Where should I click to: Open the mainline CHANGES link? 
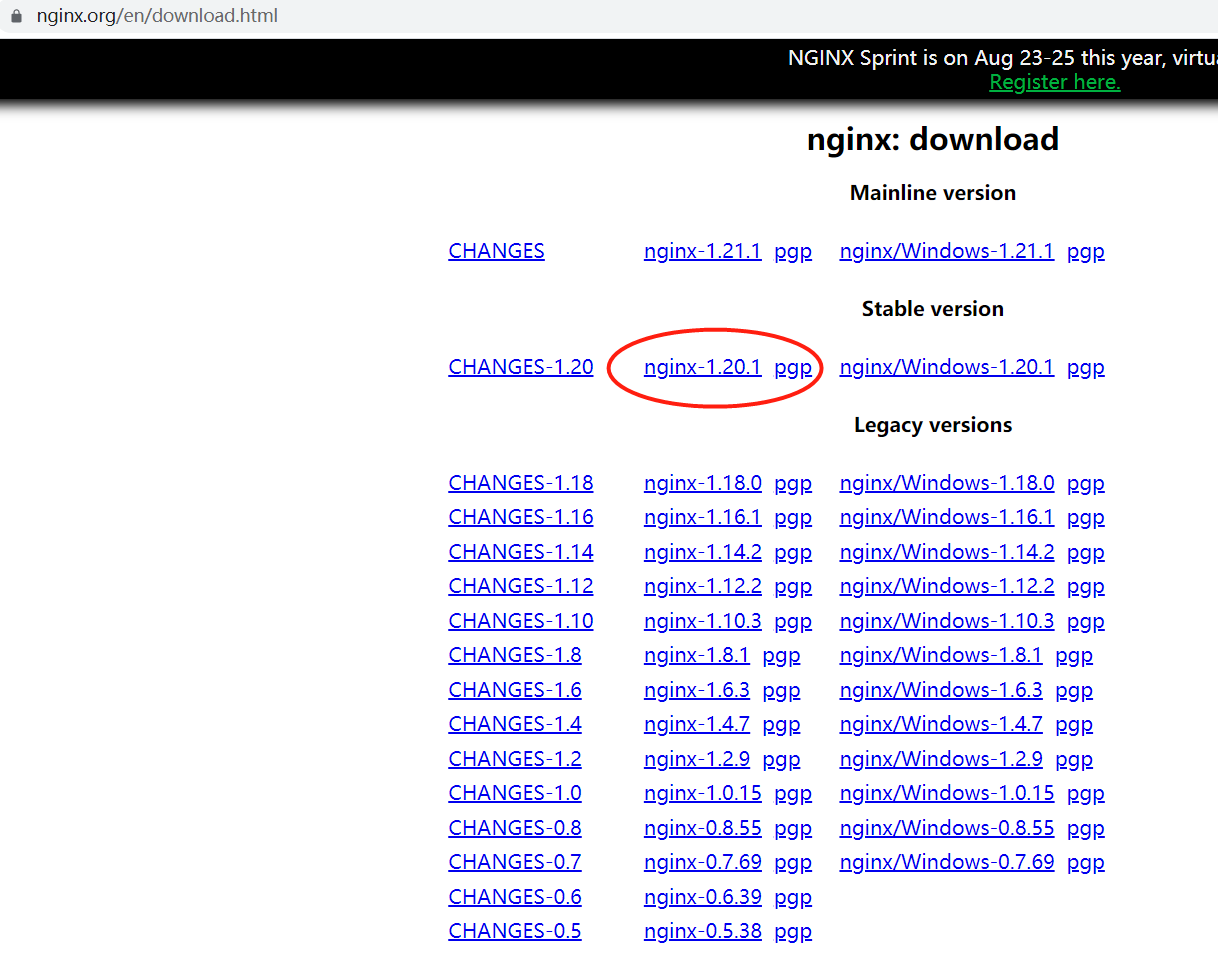496,251
